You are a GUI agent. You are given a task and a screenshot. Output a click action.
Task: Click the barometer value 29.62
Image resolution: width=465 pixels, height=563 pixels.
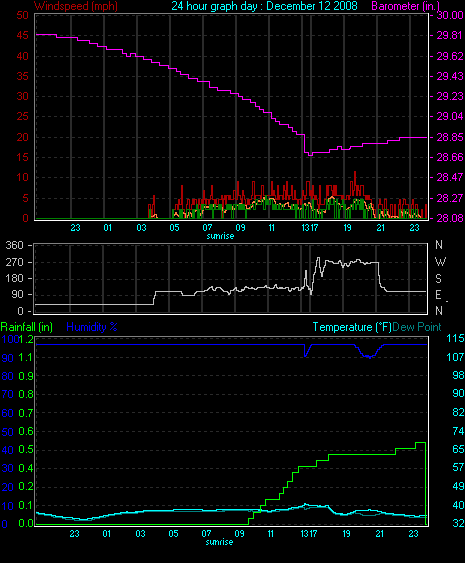tap(450, 56)
